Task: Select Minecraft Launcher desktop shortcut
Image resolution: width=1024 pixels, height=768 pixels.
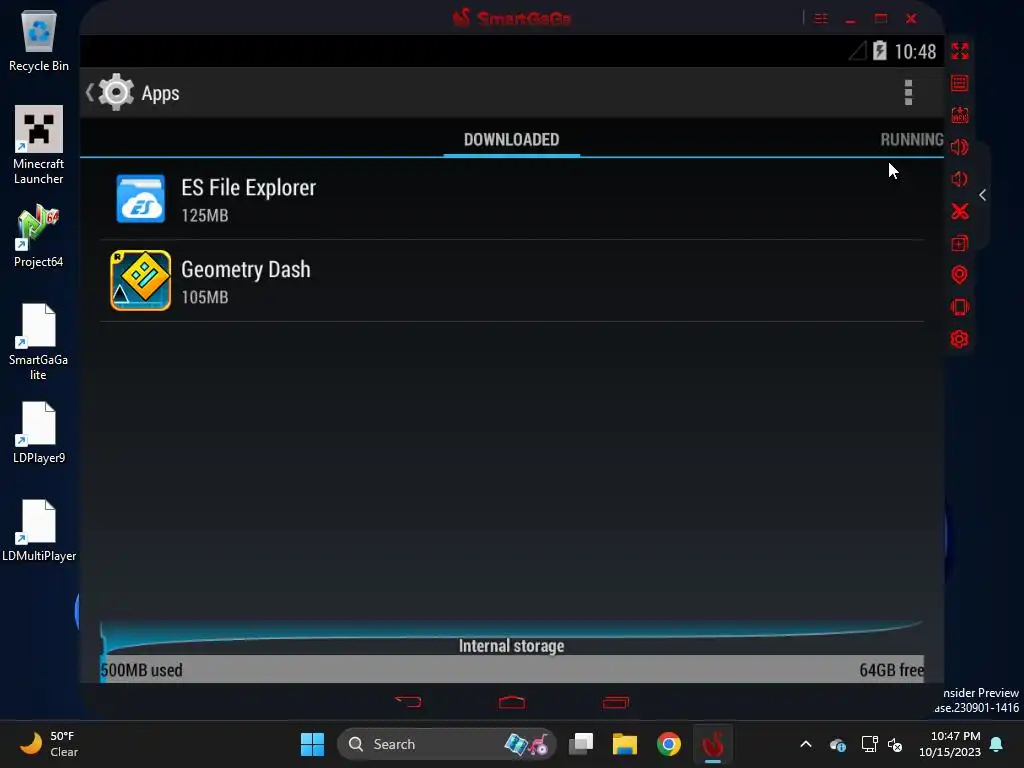Action: coord(39,145)
